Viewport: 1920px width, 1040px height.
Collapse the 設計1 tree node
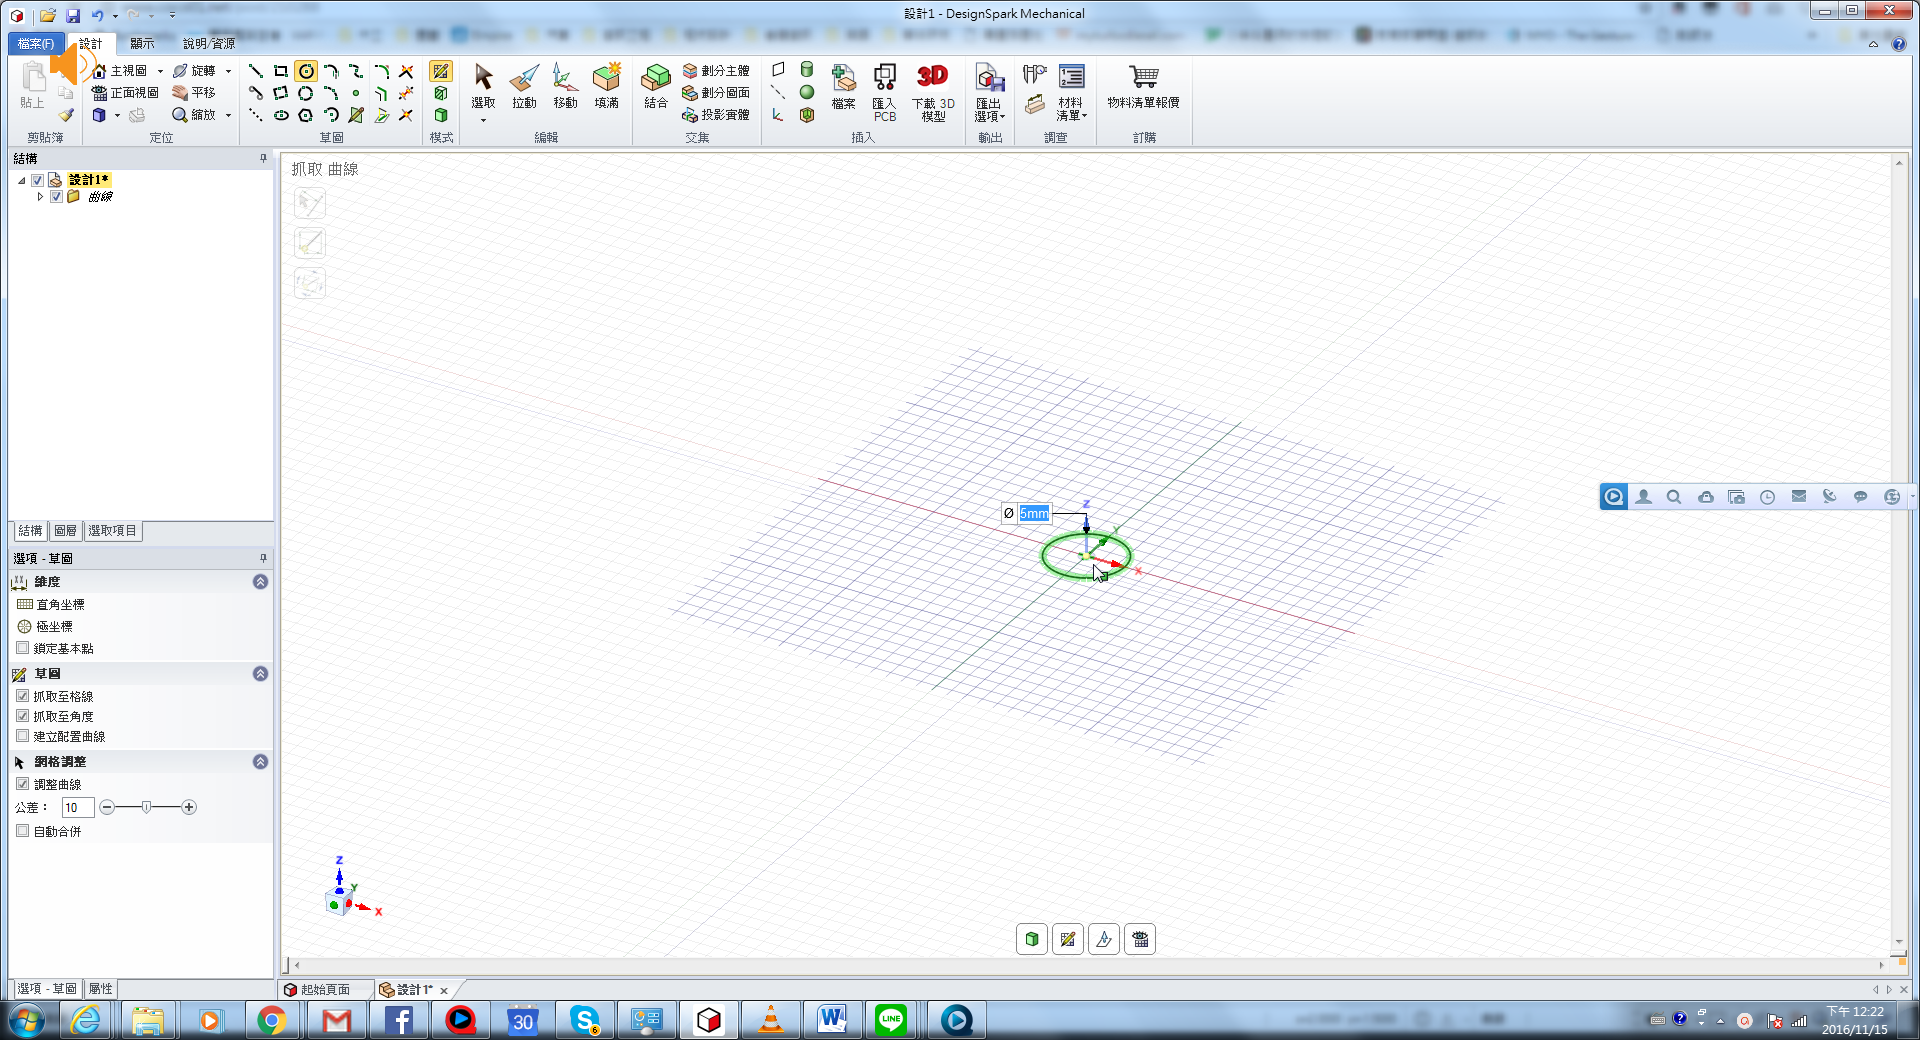[x=22, y=180]
